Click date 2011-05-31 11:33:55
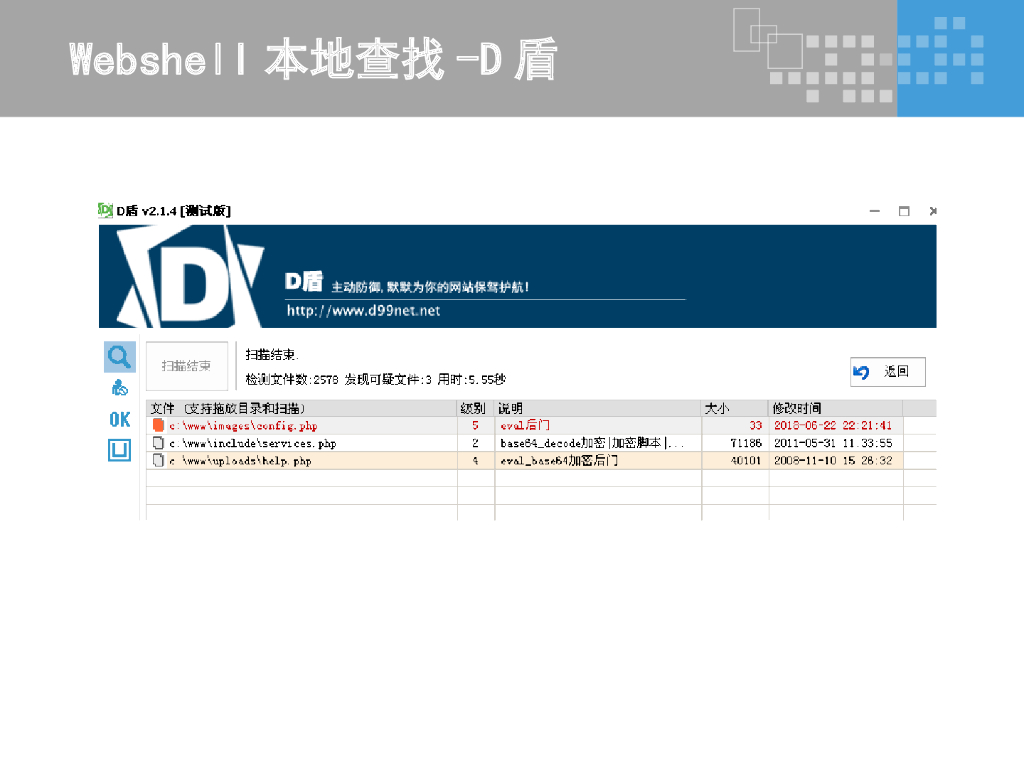The image size is (1024, 768). tap(833, 443)
